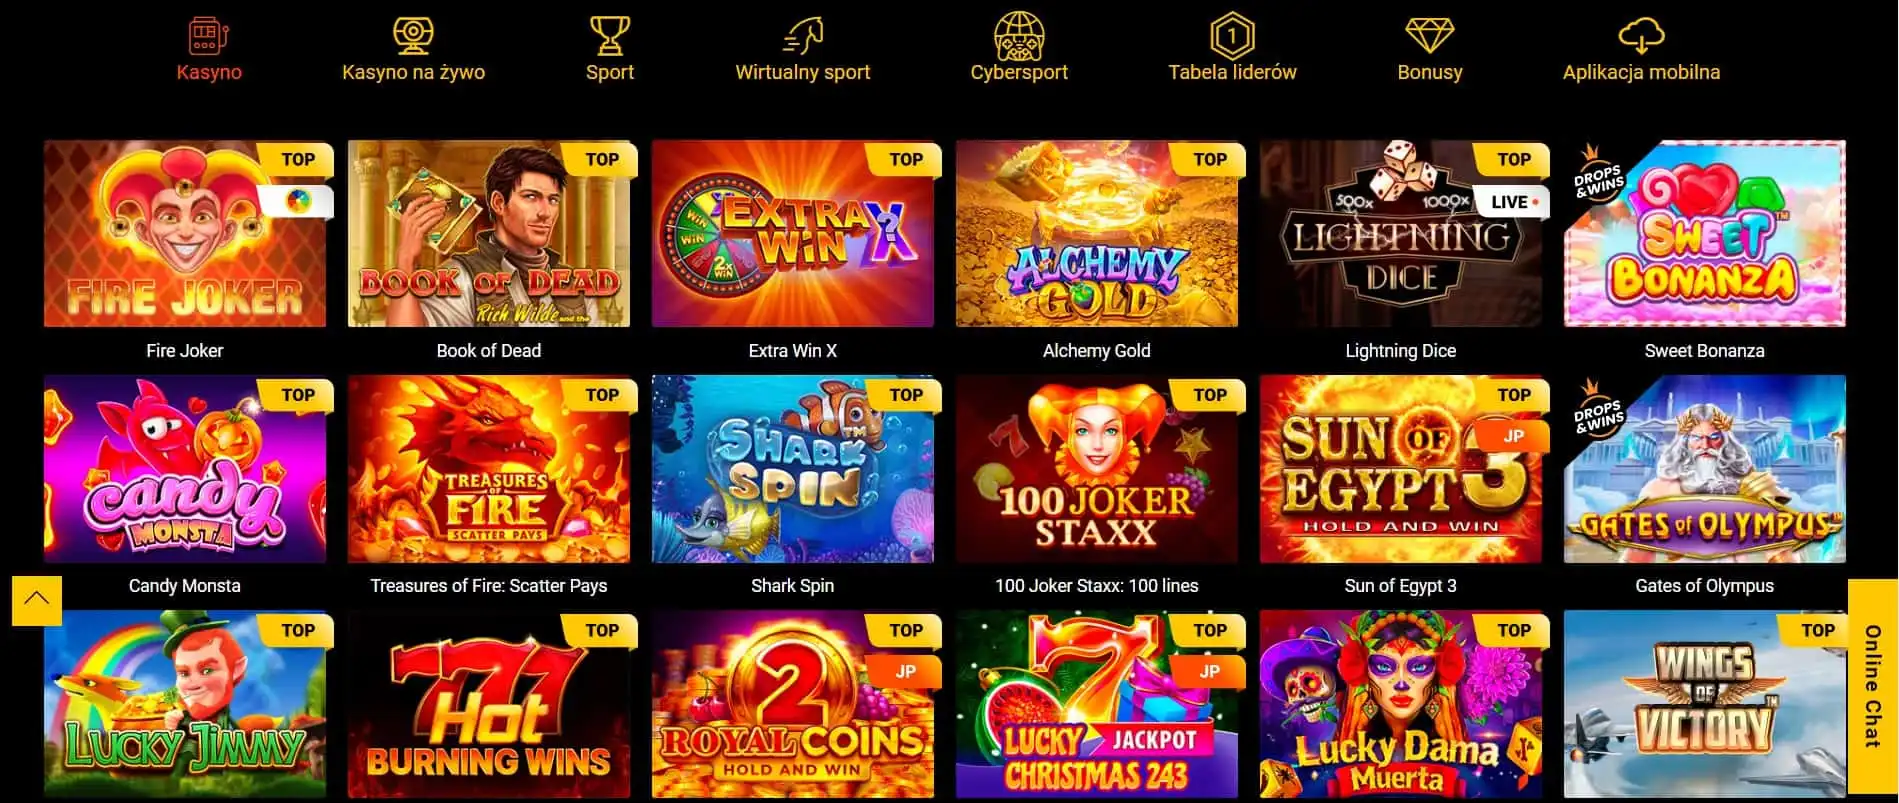1899x803 pixels.
Task: Open the Online Chat side tab
Action: click(1873, 686)
